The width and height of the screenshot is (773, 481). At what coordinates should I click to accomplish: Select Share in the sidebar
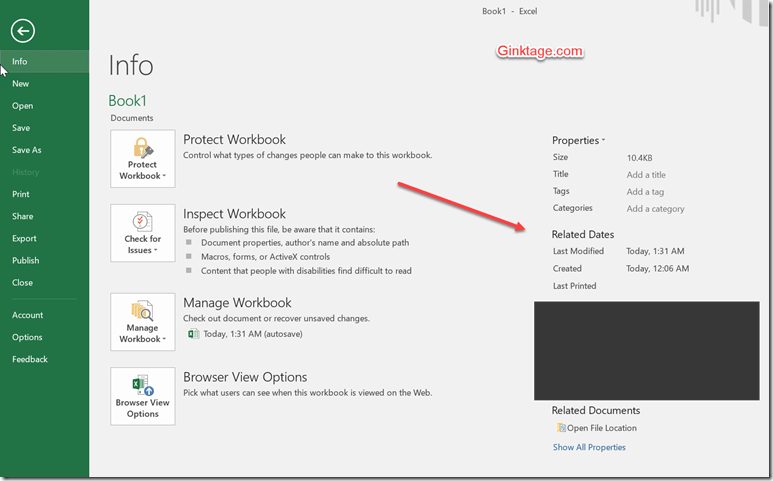tap(44, 216)
